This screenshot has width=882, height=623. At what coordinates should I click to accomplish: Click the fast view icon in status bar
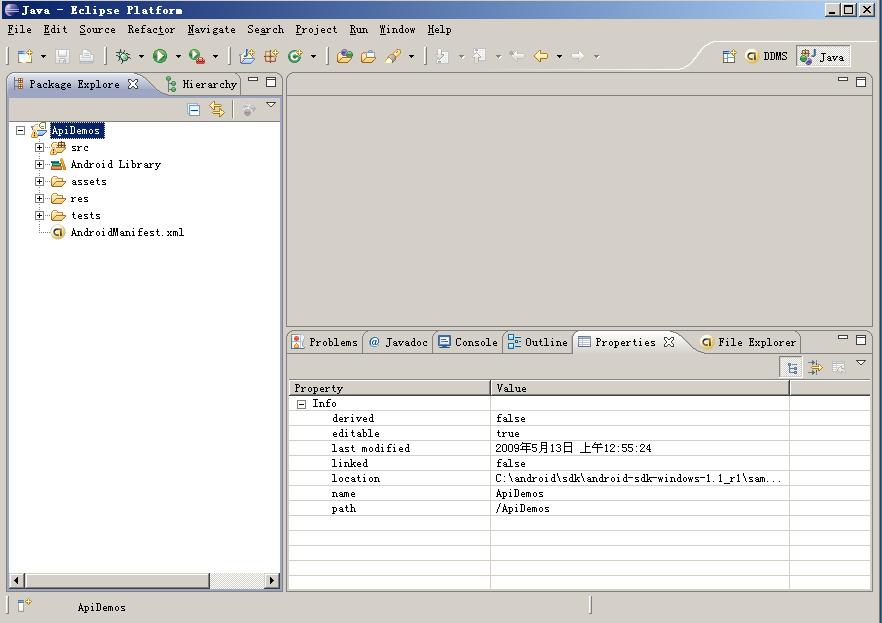24,605
